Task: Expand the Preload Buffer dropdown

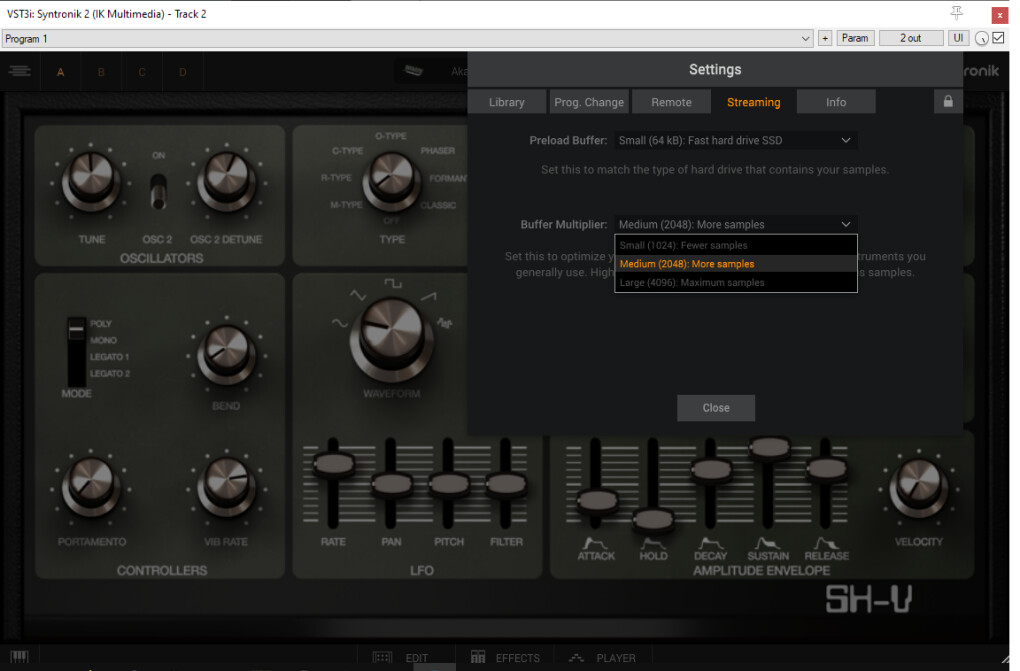Action: pyautogui.click(x=736, y=141)
